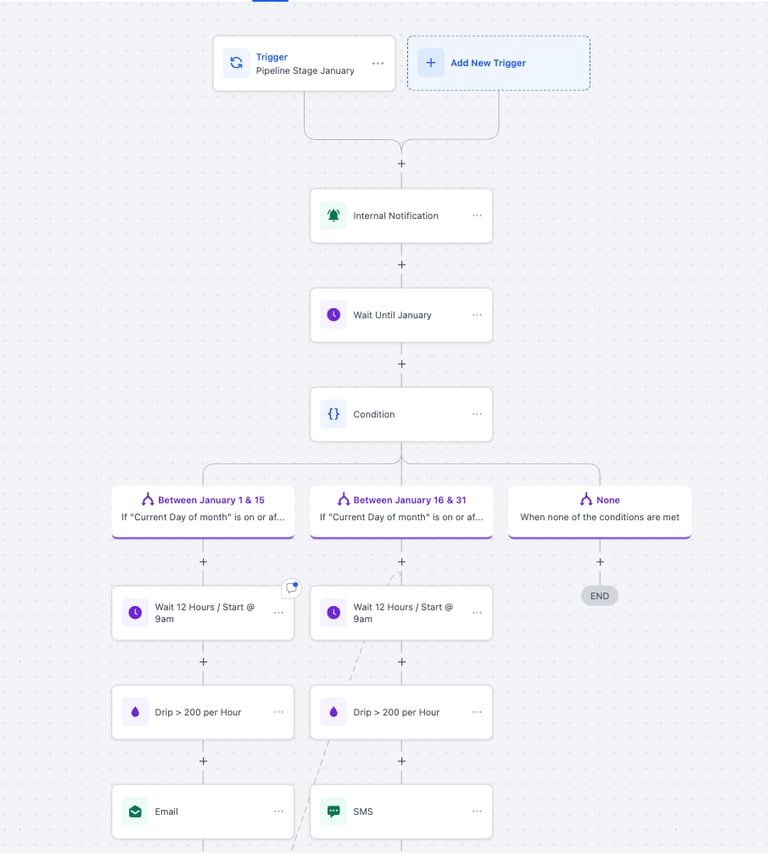Click the clock icon on second Wait 12 Hours step
The height and width of the screenshot is (853, 768).
(x=334, y=612)
